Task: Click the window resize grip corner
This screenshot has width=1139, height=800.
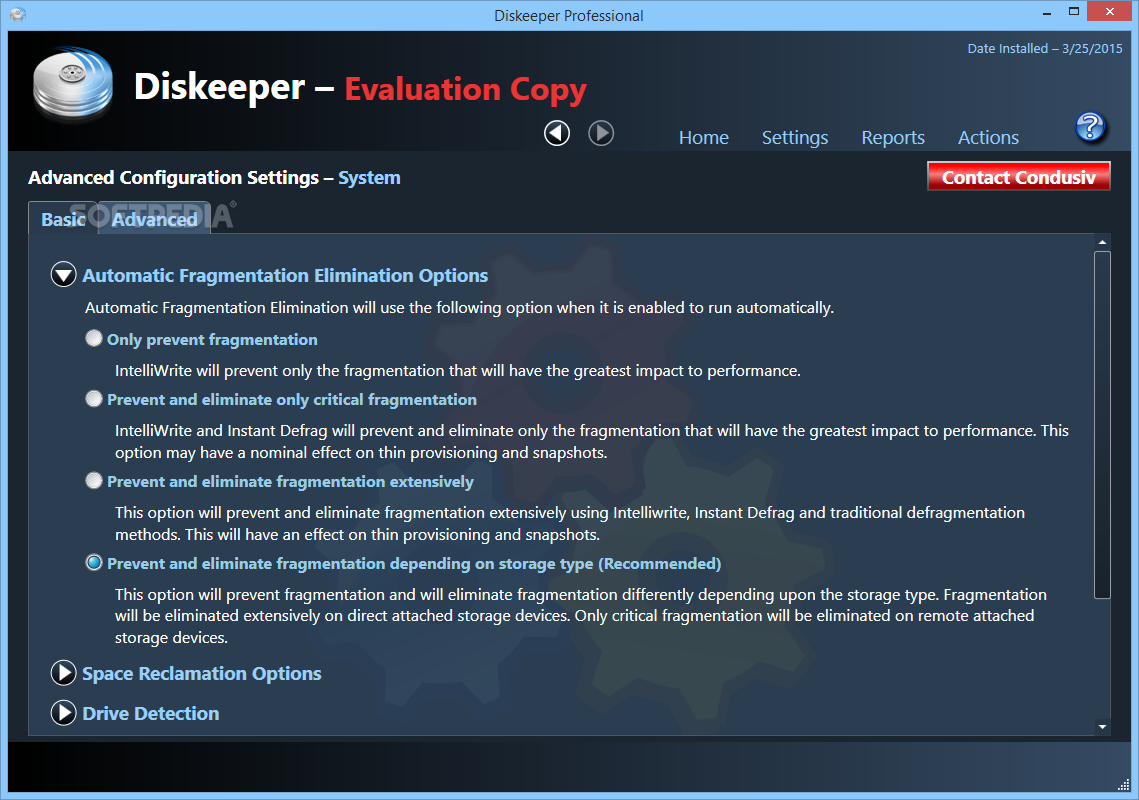Action: tap(1124, 785)
